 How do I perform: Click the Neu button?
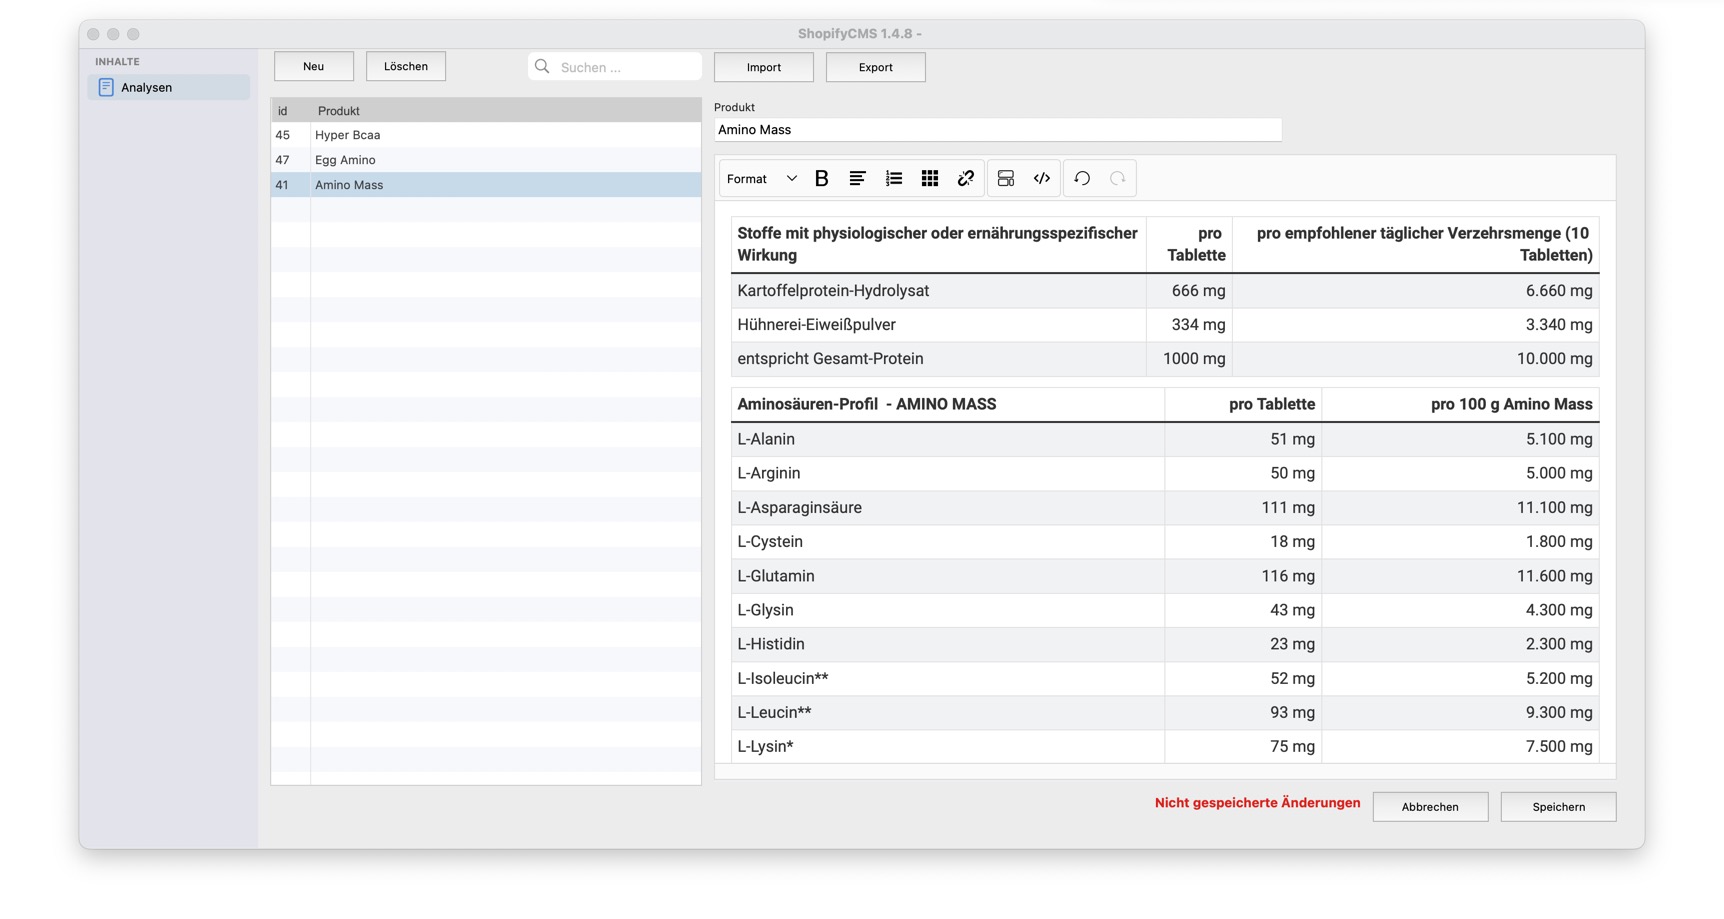click(314, 67)
